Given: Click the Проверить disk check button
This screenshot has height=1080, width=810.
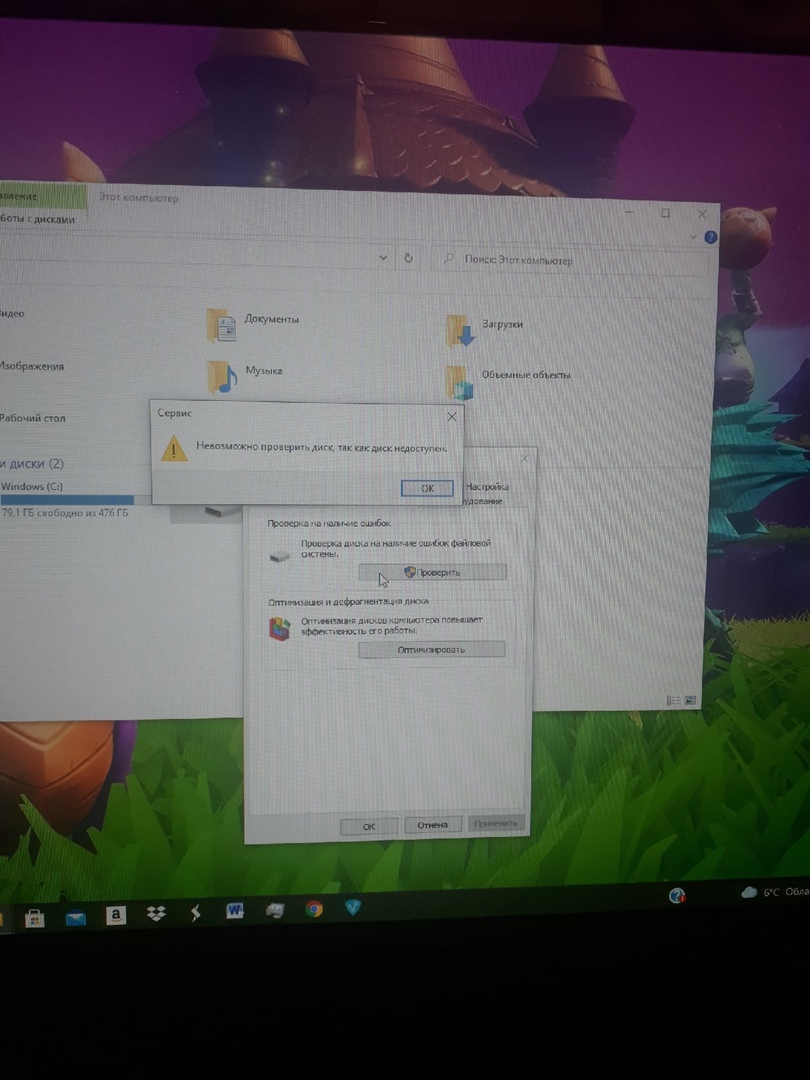Looking at the screenshot, I should point(432,572).
